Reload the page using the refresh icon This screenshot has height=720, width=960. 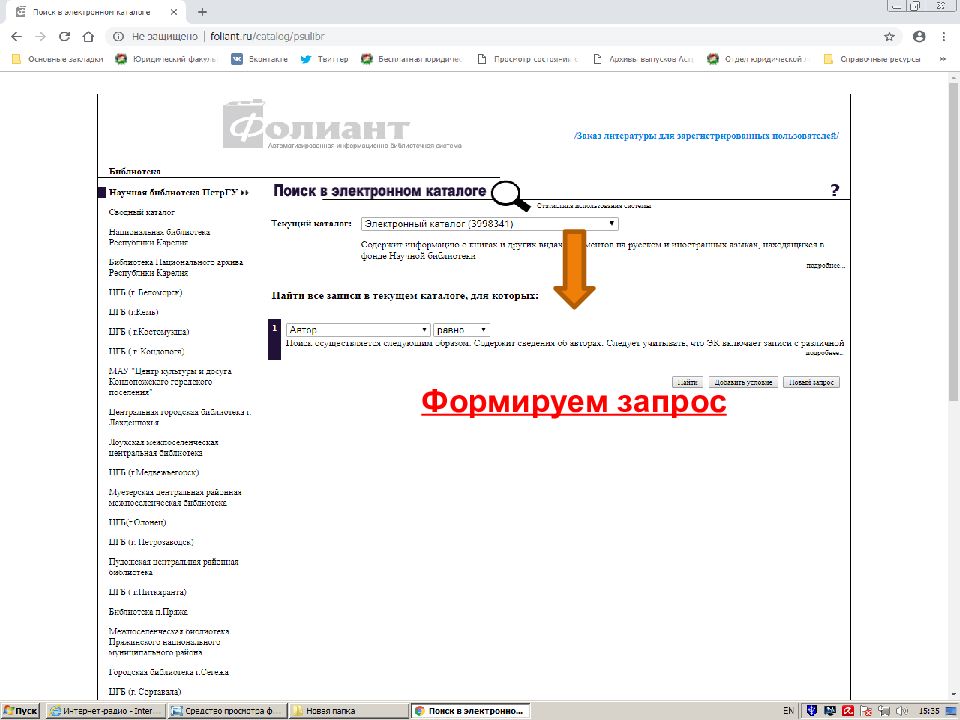pyautogui.click(x=64, y=36)
